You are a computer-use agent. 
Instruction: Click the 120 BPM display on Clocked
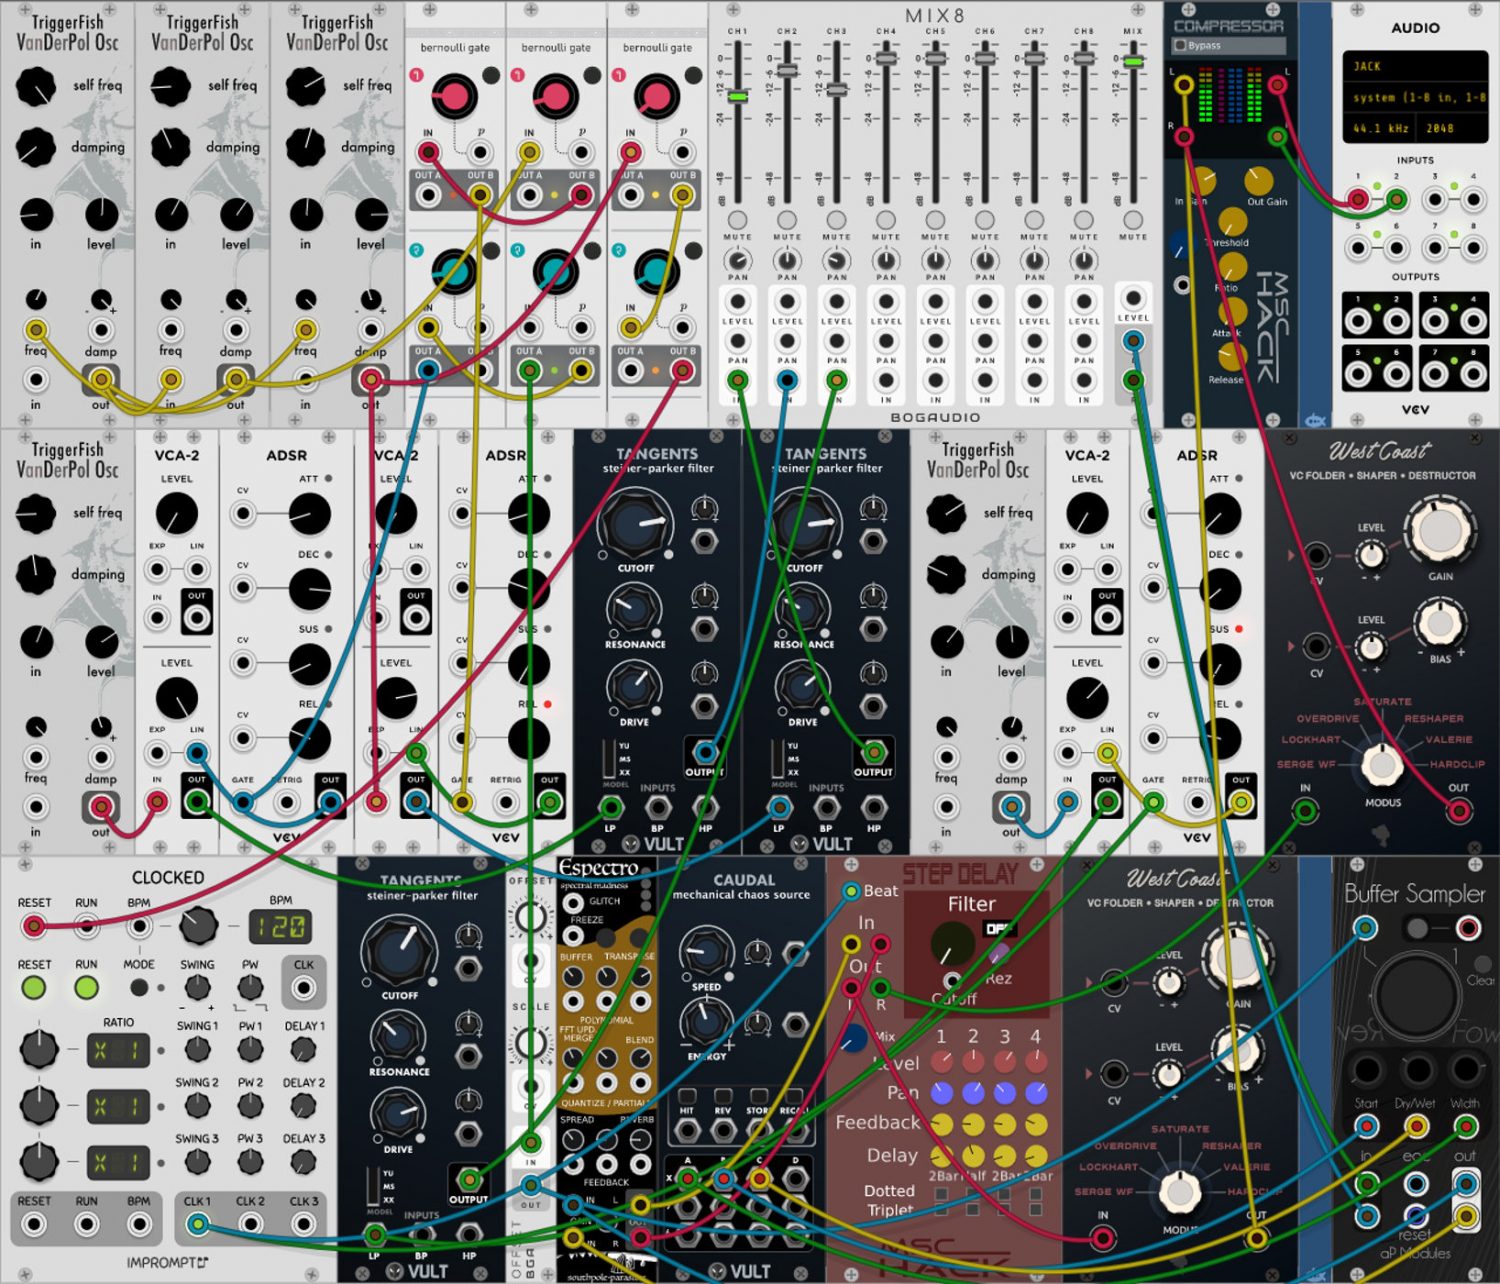point(280,927)
